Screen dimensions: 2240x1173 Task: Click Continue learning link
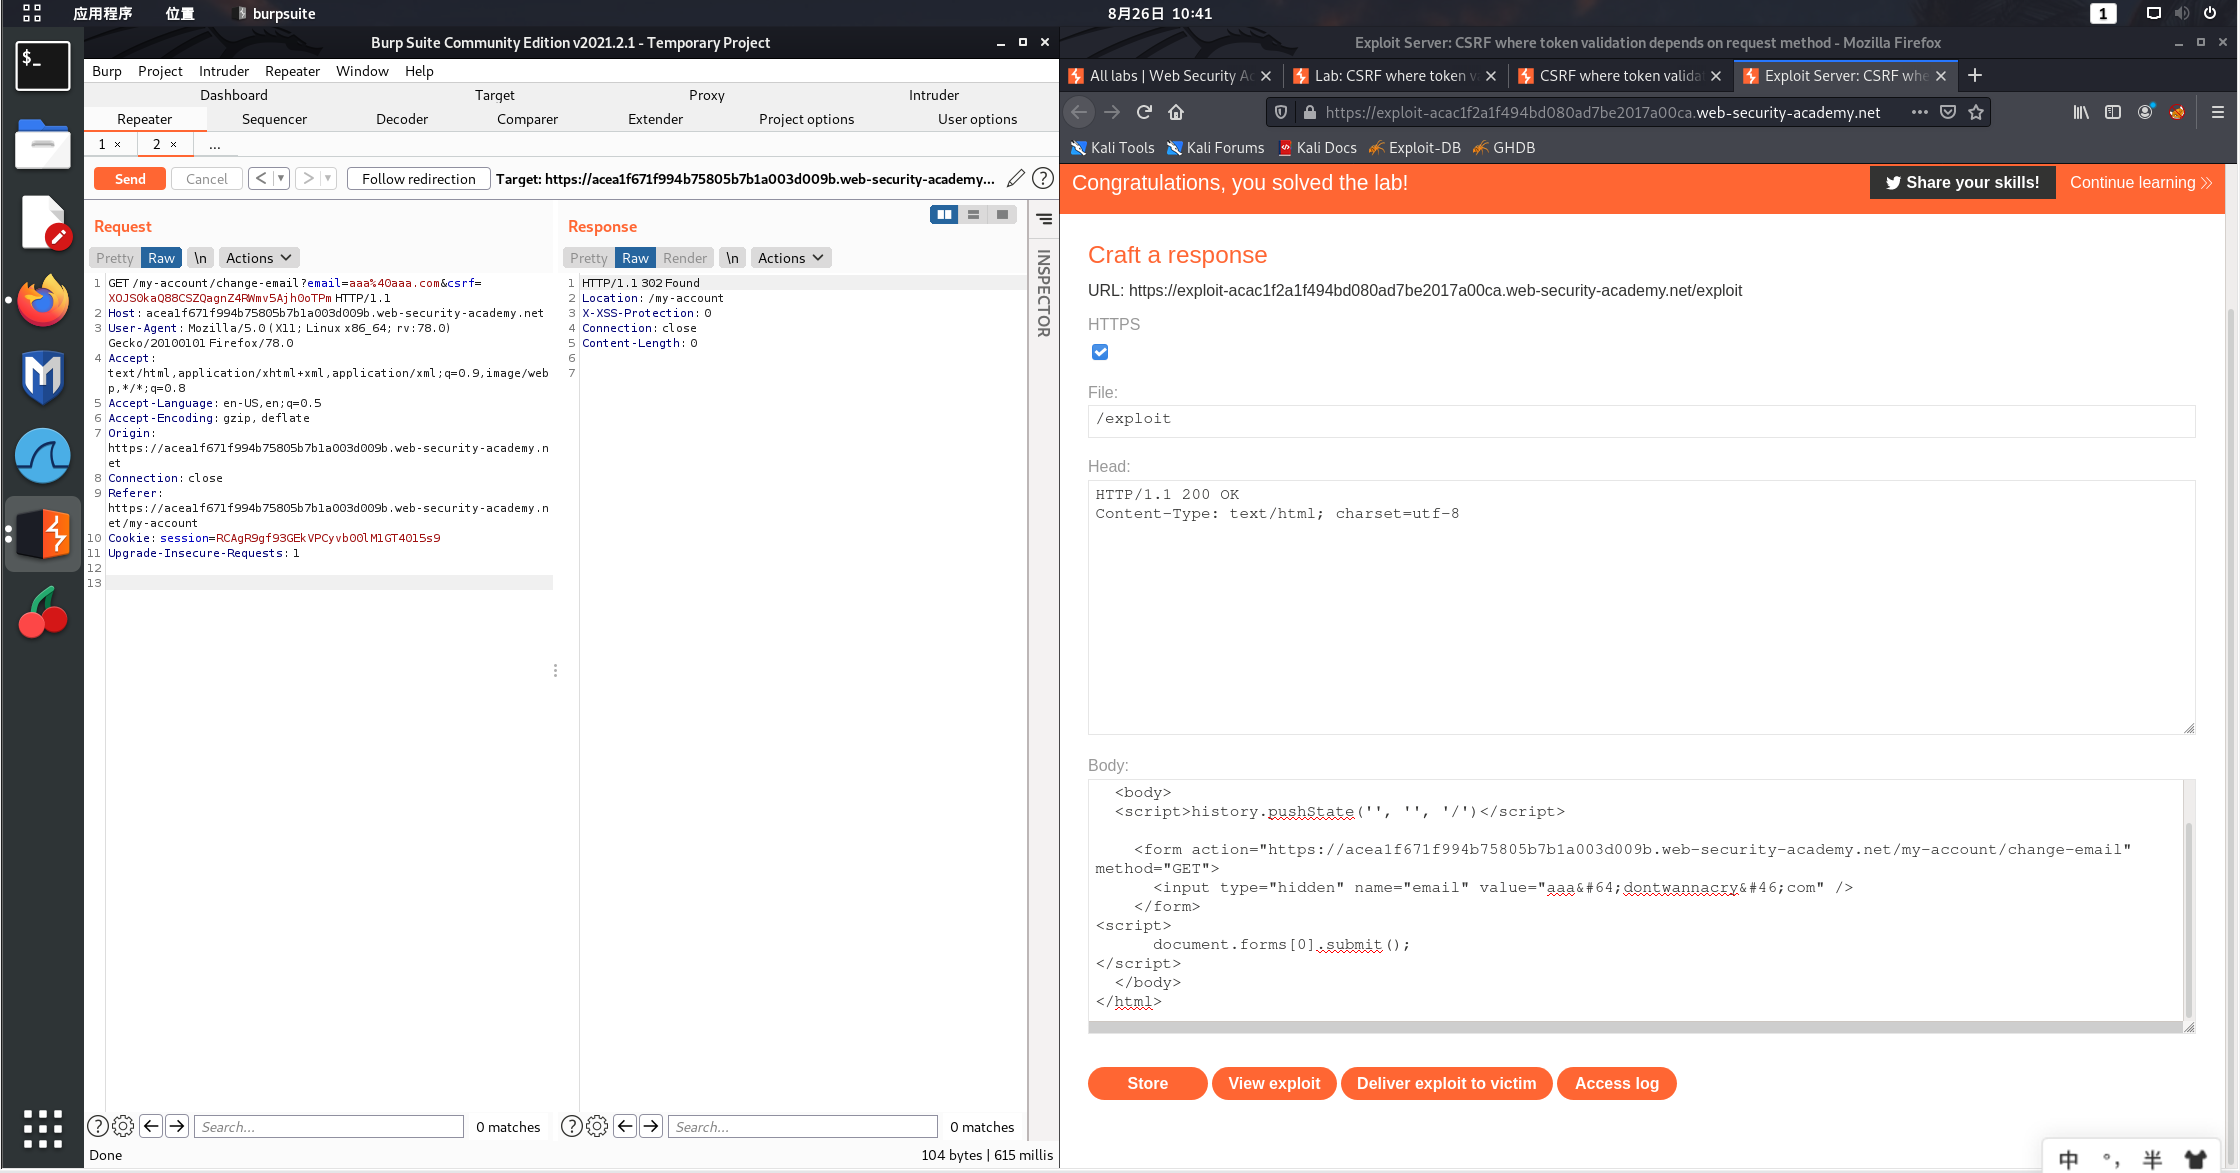click(x=2140, y=182)
